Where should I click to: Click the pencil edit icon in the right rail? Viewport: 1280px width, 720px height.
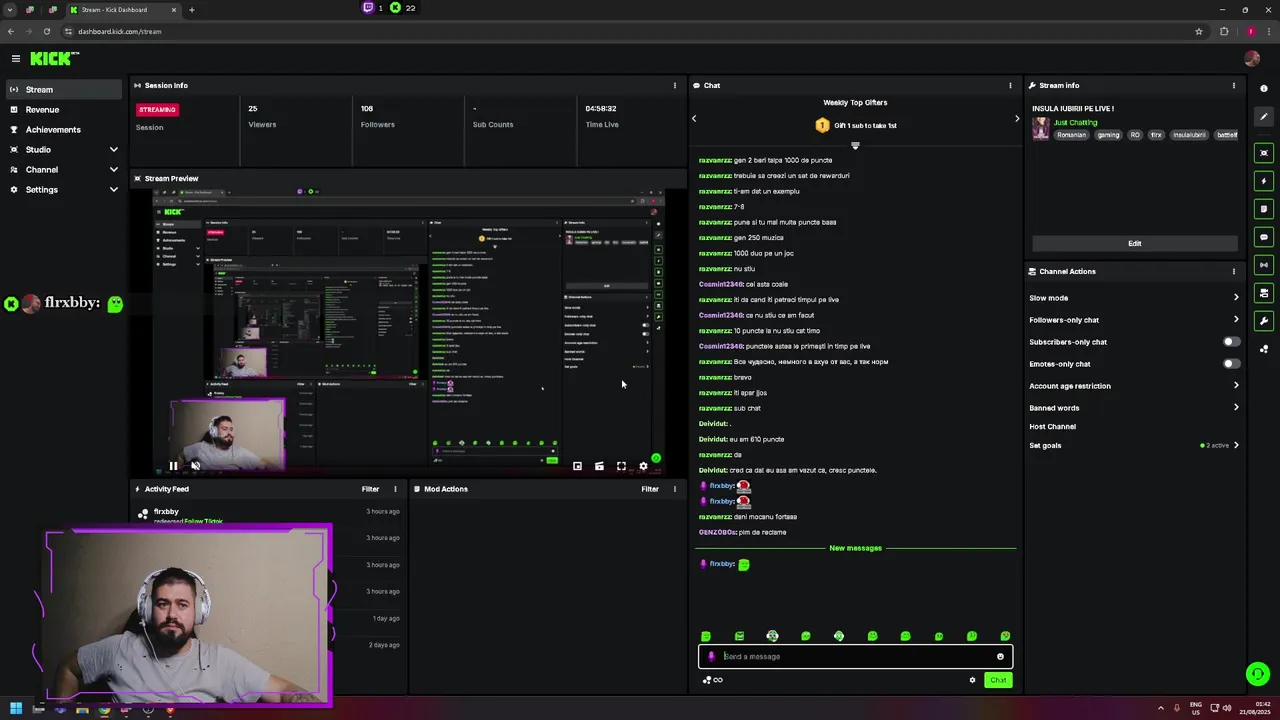(1264, 117)
